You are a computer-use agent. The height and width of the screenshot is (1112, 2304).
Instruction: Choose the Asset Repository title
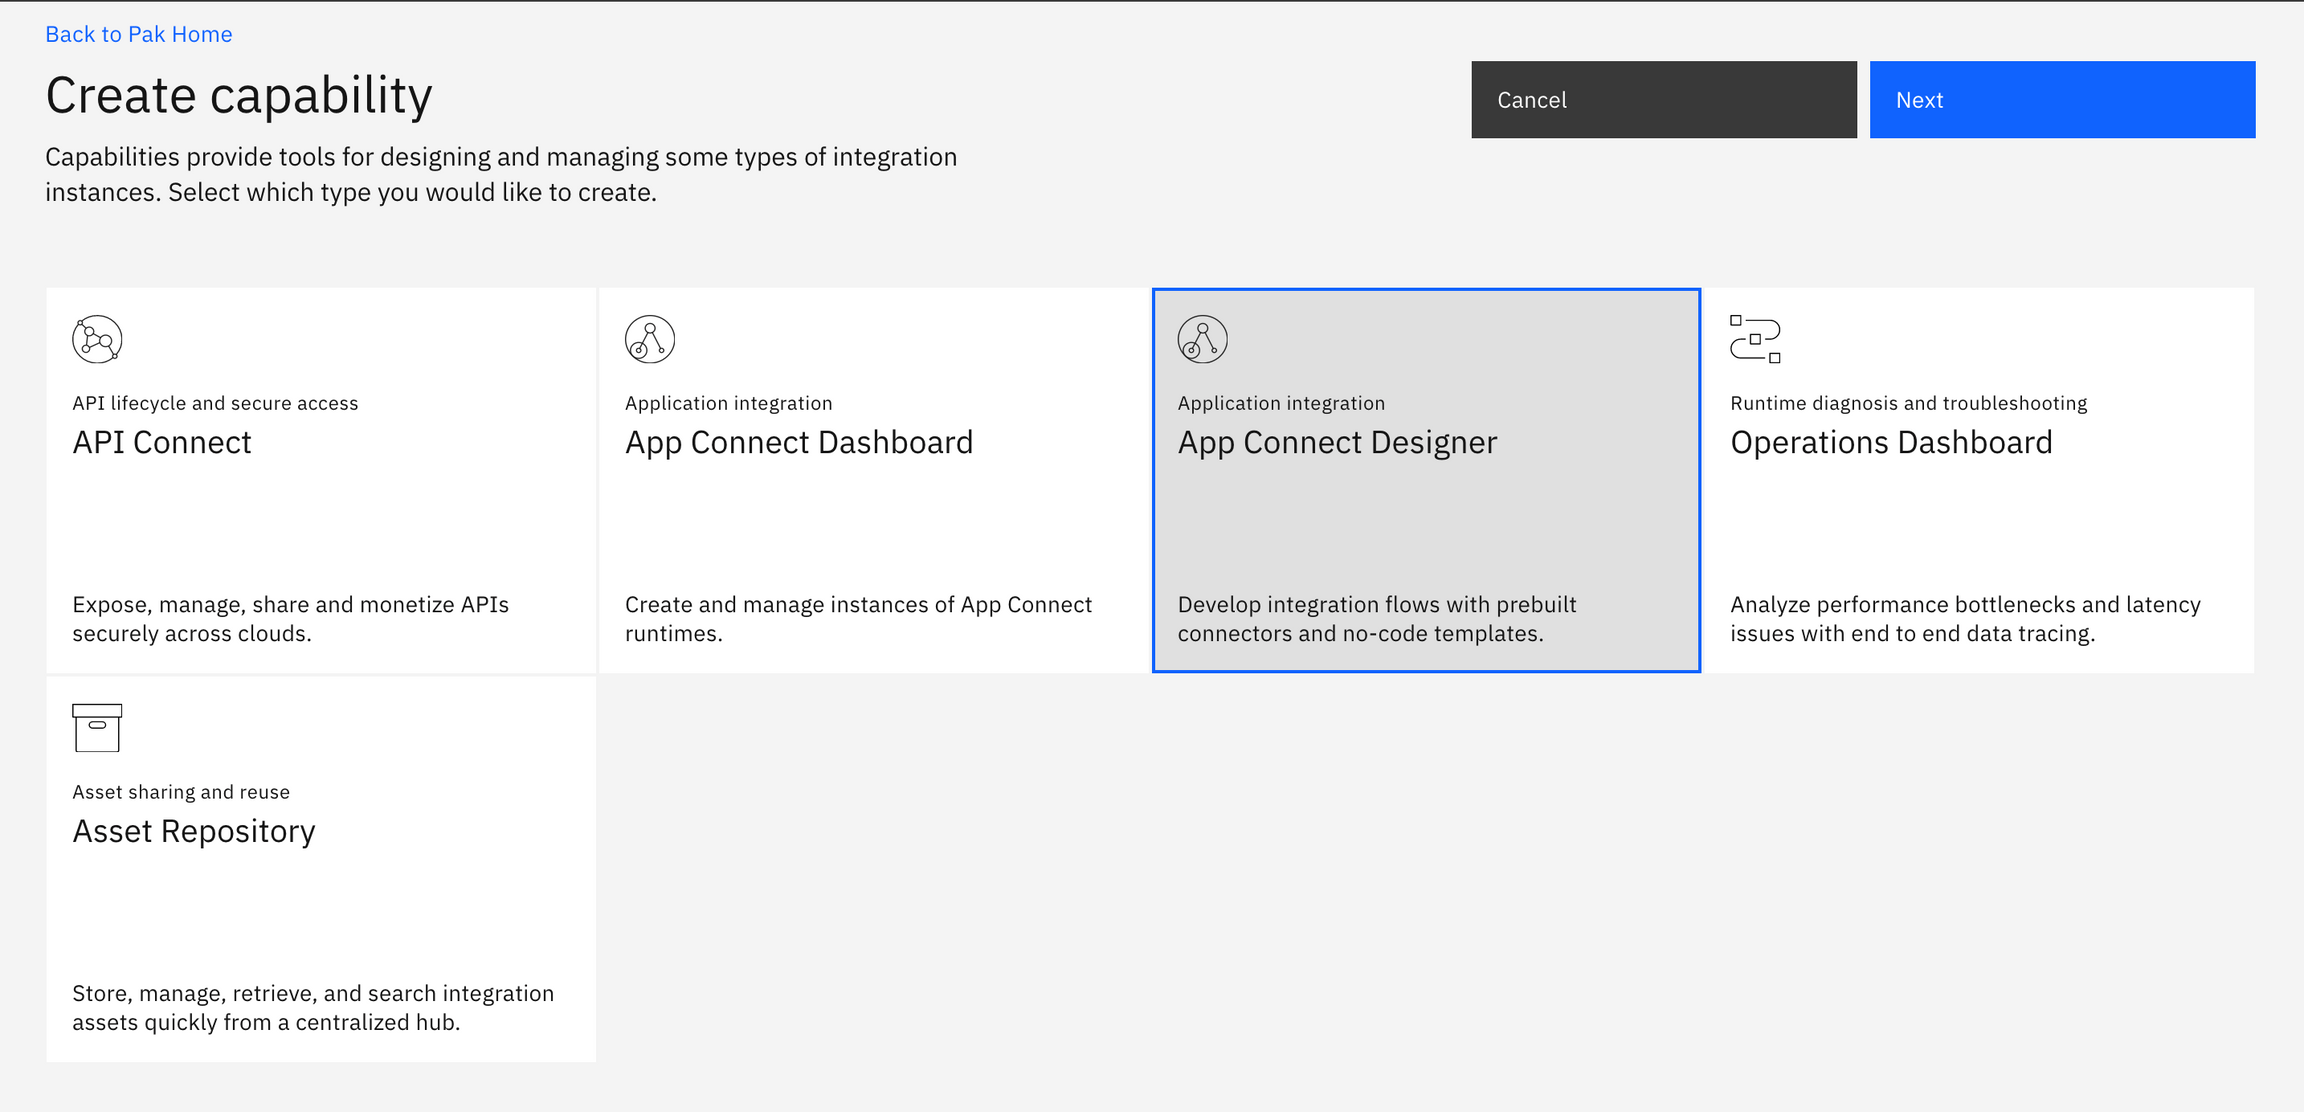point(194,831)
